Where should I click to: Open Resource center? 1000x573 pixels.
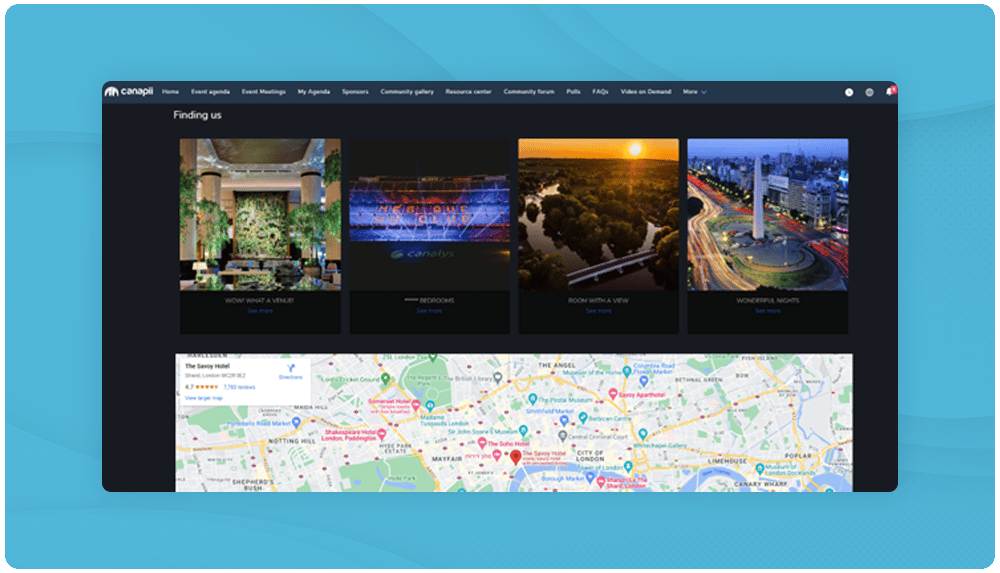pyautogui.click(x=468, y=92)
